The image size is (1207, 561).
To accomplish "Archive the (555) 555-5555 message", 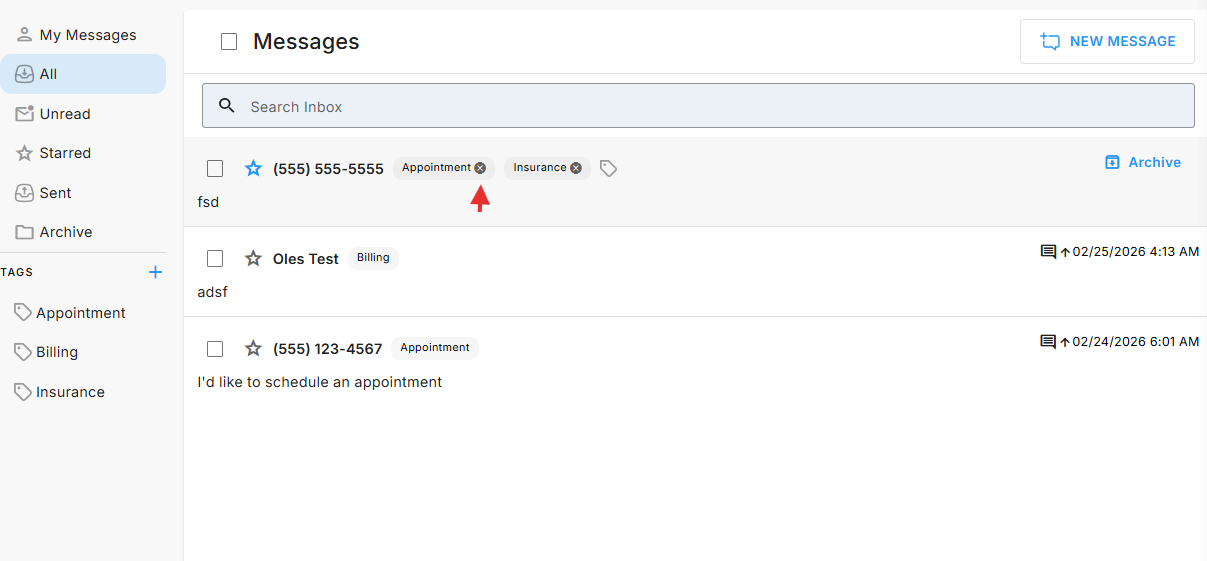I will pyautogui.click(x=1143, y=162).
